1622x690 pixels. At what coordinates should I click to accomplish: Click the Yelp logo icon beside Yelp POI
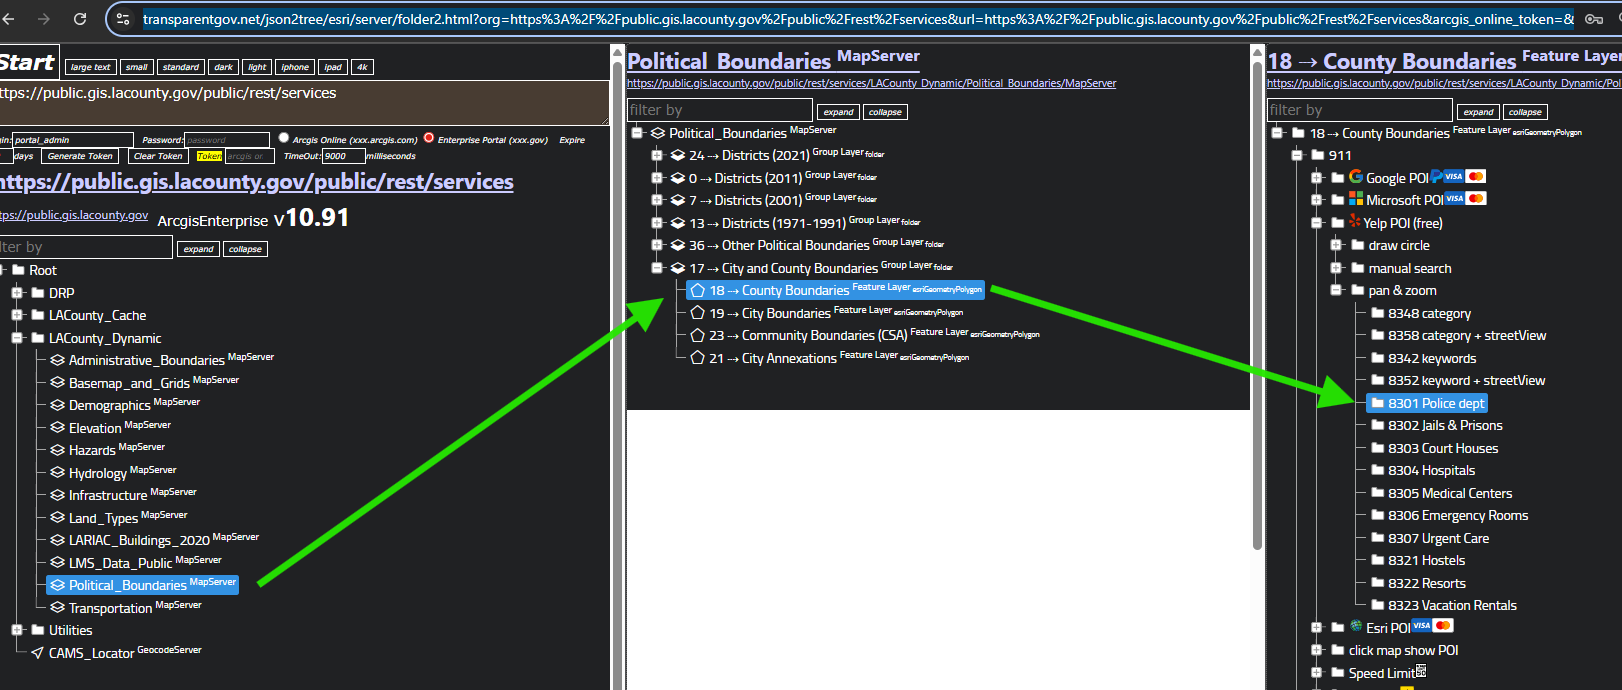1355,222
